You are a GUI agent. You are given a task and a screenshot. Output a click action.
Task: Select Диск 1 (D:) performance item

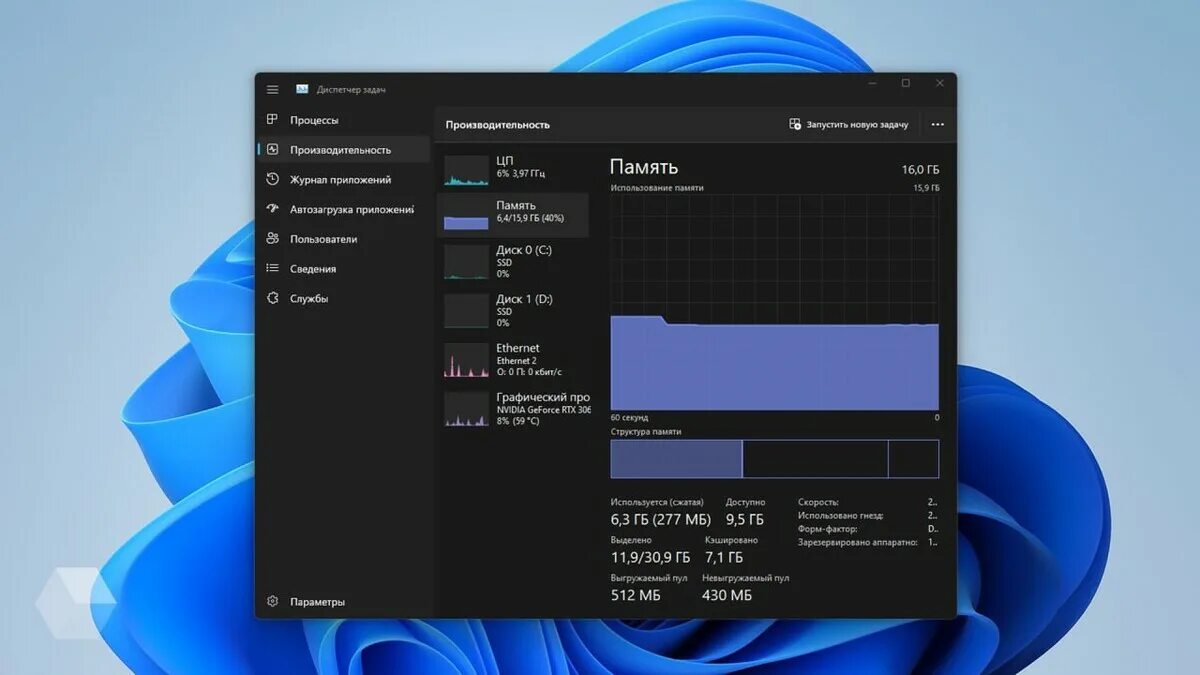point(513,311)
